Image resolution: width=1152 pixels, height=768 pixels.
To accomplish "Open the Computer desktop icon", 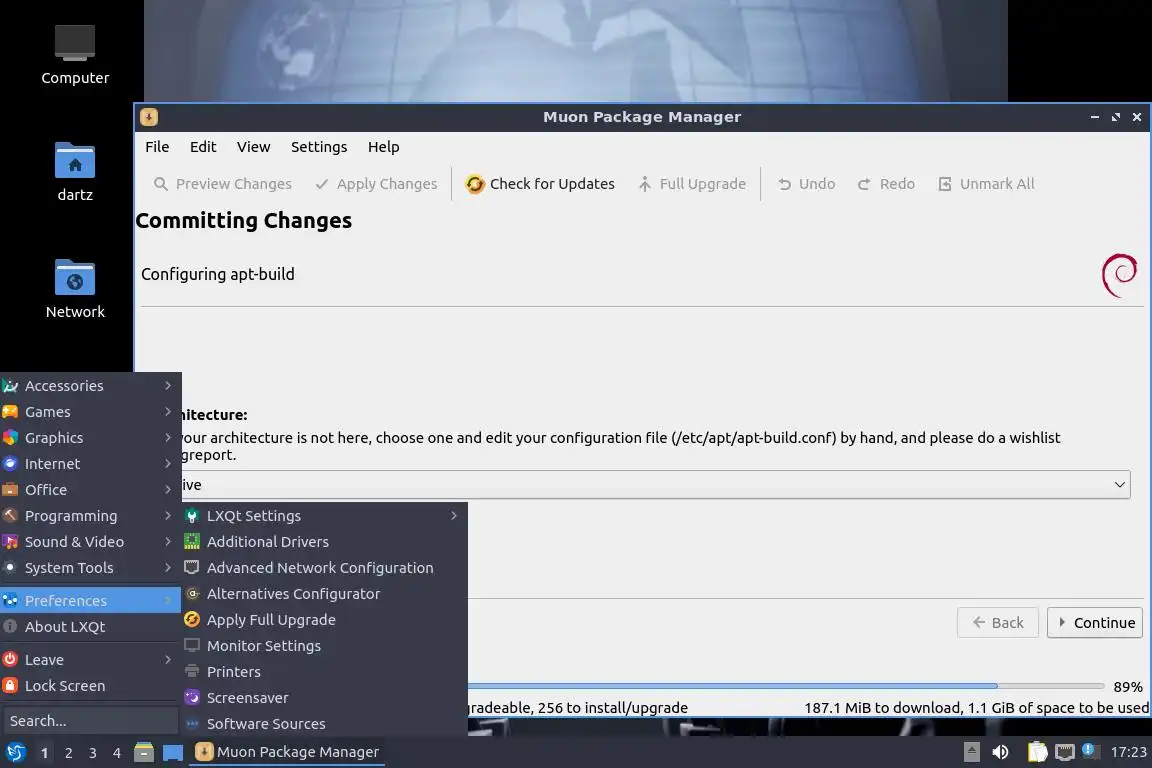I will coord(74,55).
